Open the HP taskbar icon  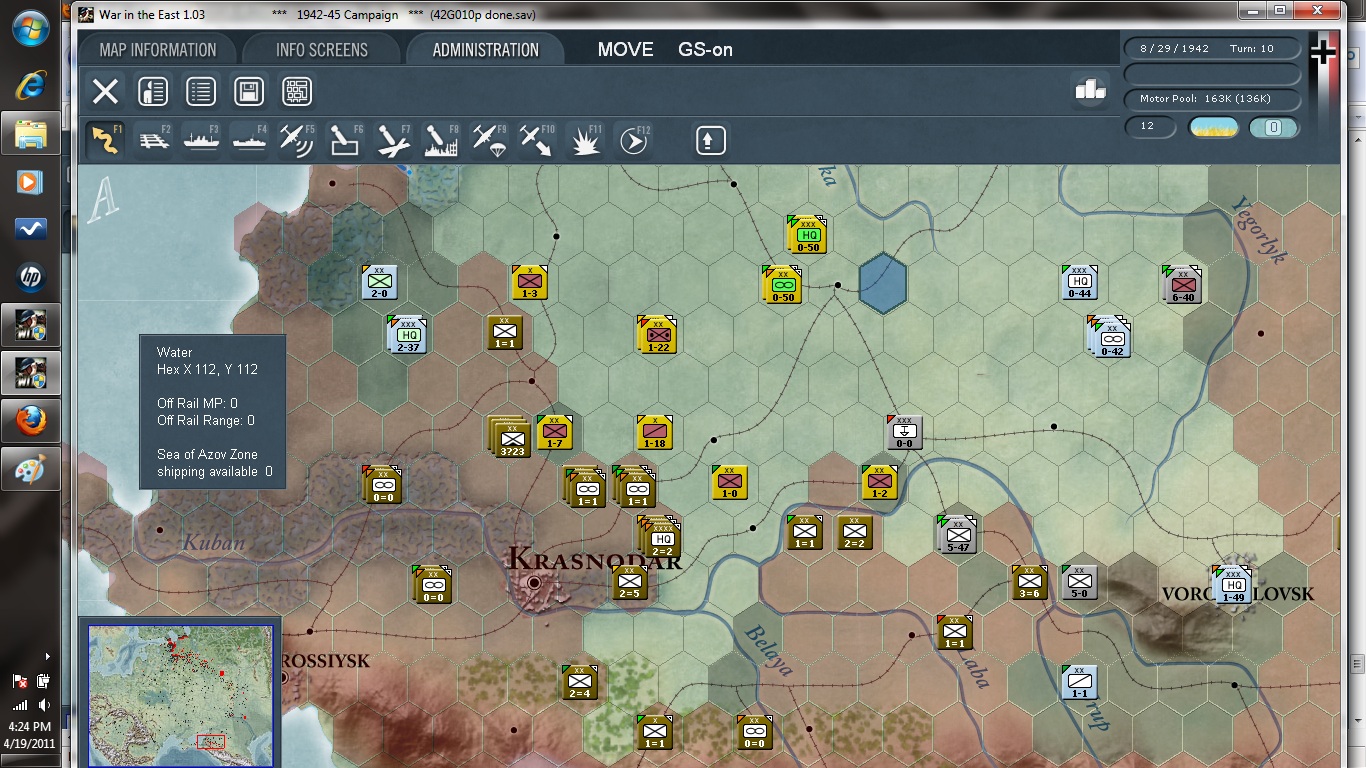click(31, 277)
